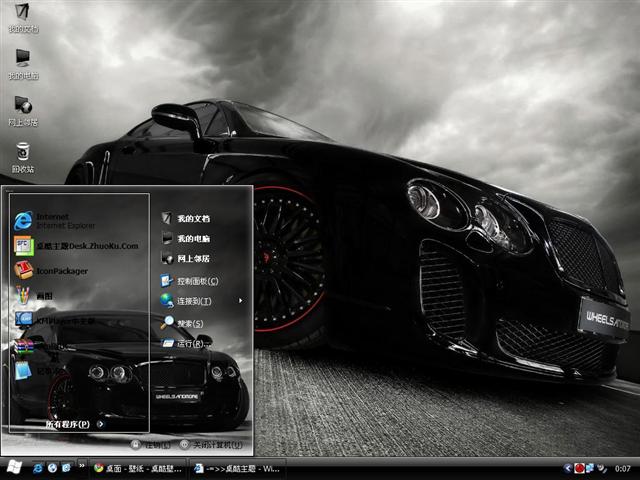Open Run 运行(R)... dialog

187,344
